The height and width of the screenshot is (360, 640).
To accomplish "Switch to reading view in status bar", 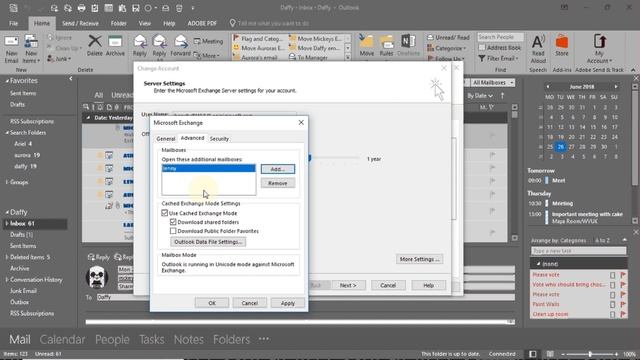I will [550, 354].
